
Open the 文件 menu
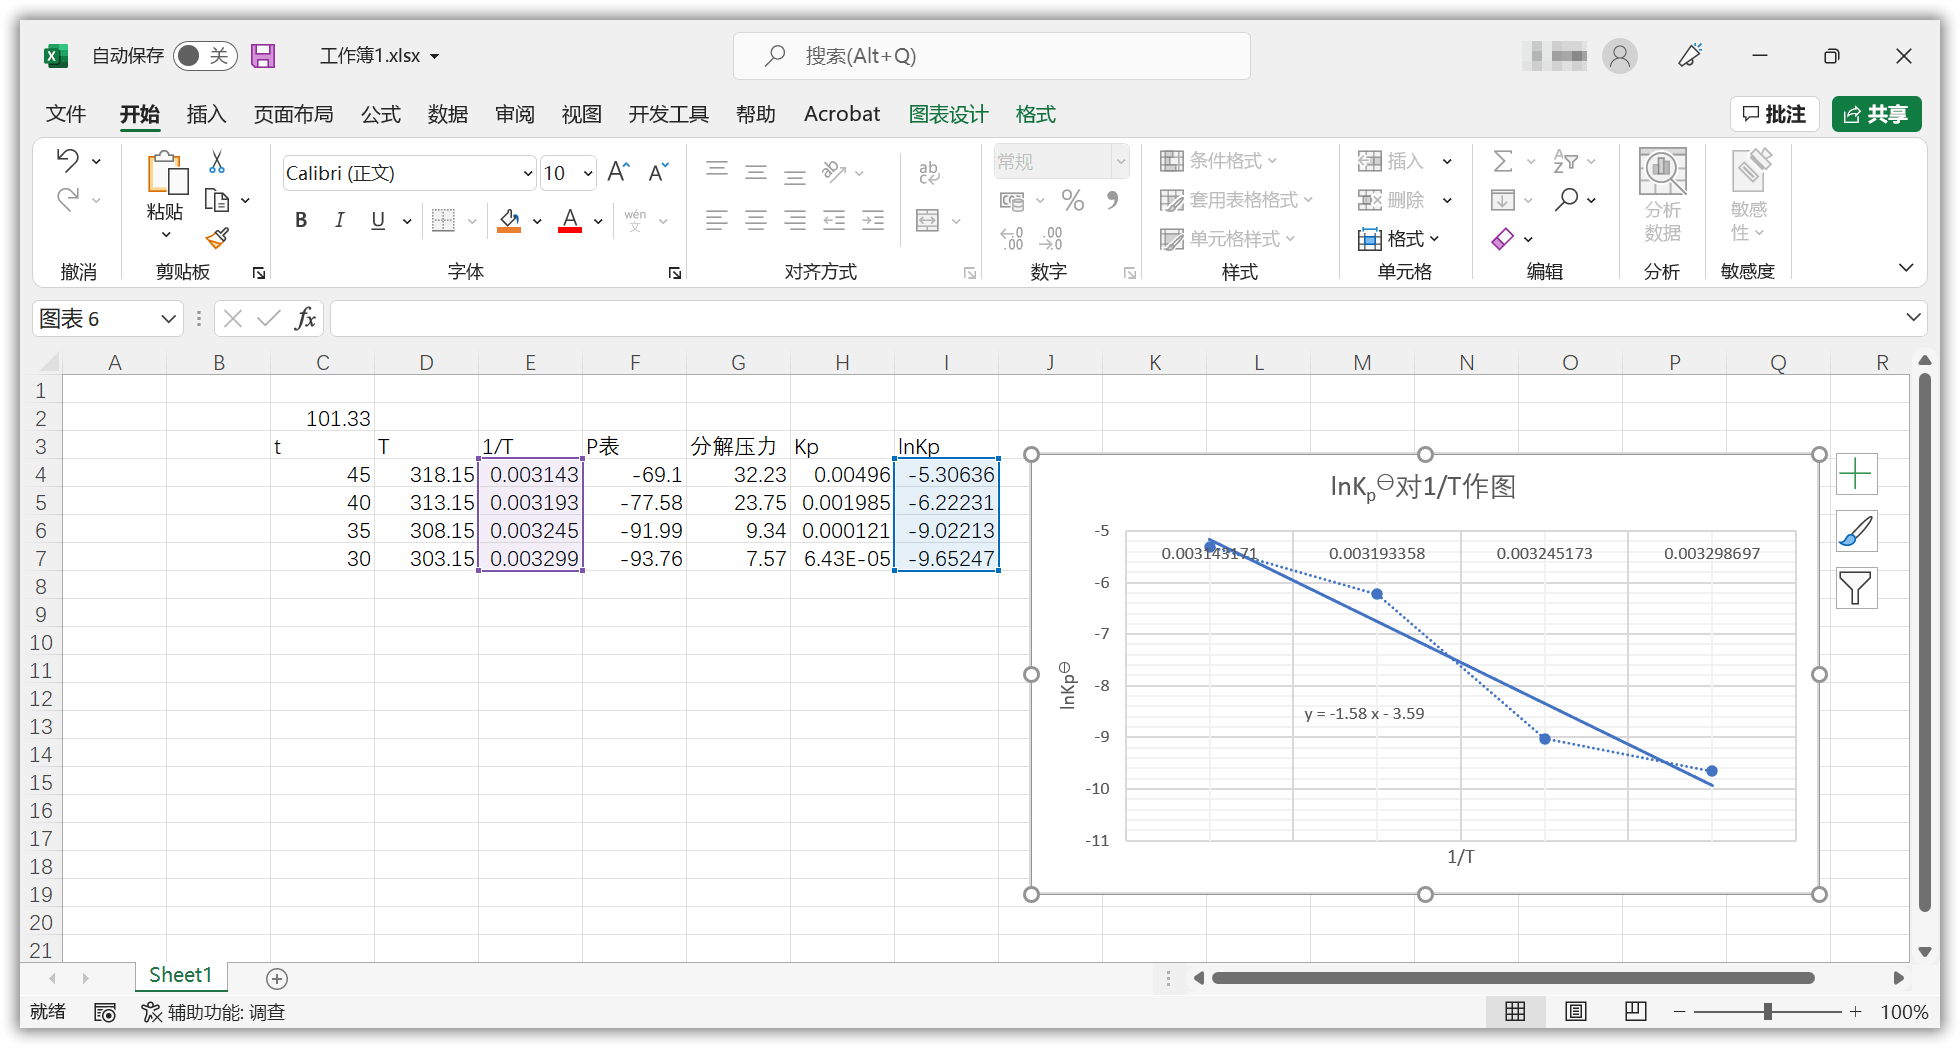click(x=65, y=114)
